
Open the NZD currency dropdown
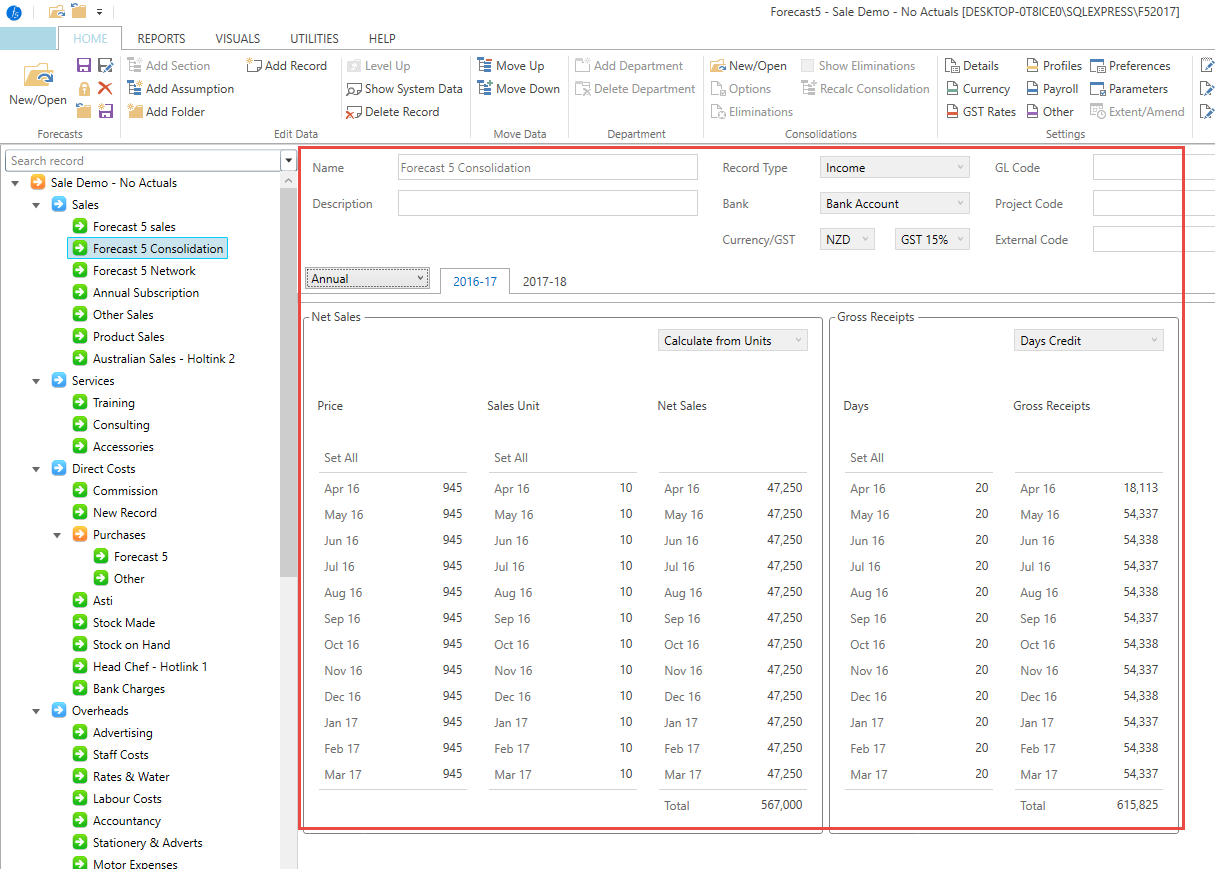pyautogui.click(x=847, y=240)
